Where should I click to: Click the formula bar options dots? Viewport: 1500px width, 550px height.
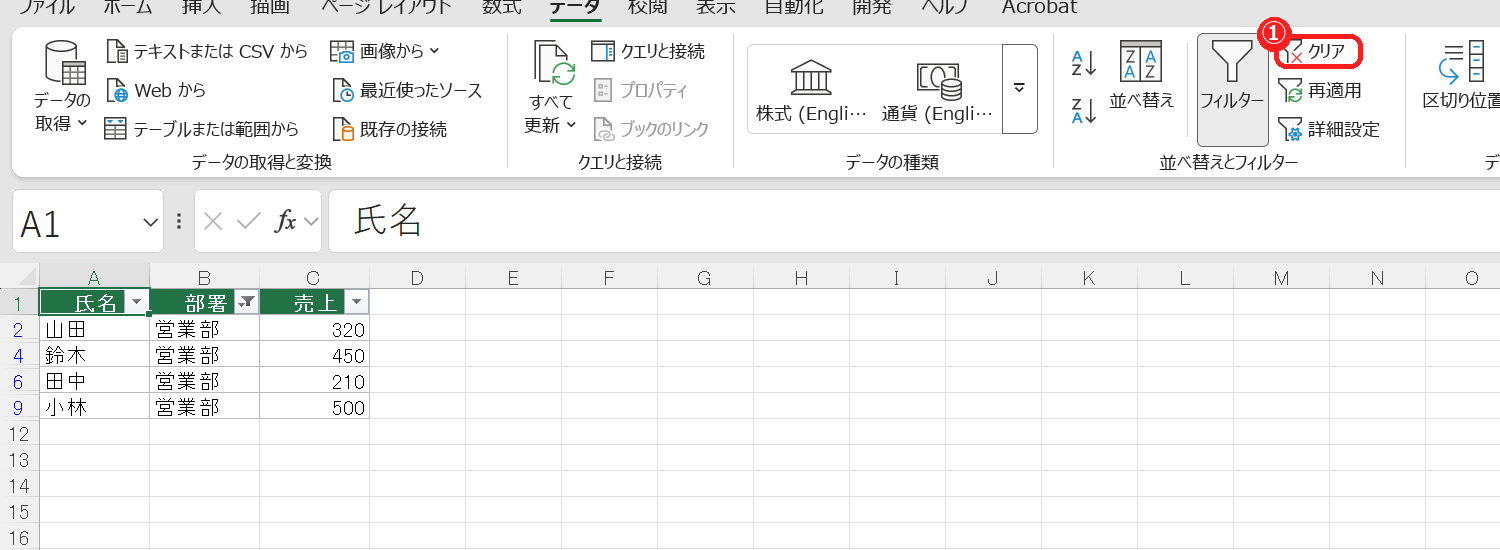[x=179, y=222]
